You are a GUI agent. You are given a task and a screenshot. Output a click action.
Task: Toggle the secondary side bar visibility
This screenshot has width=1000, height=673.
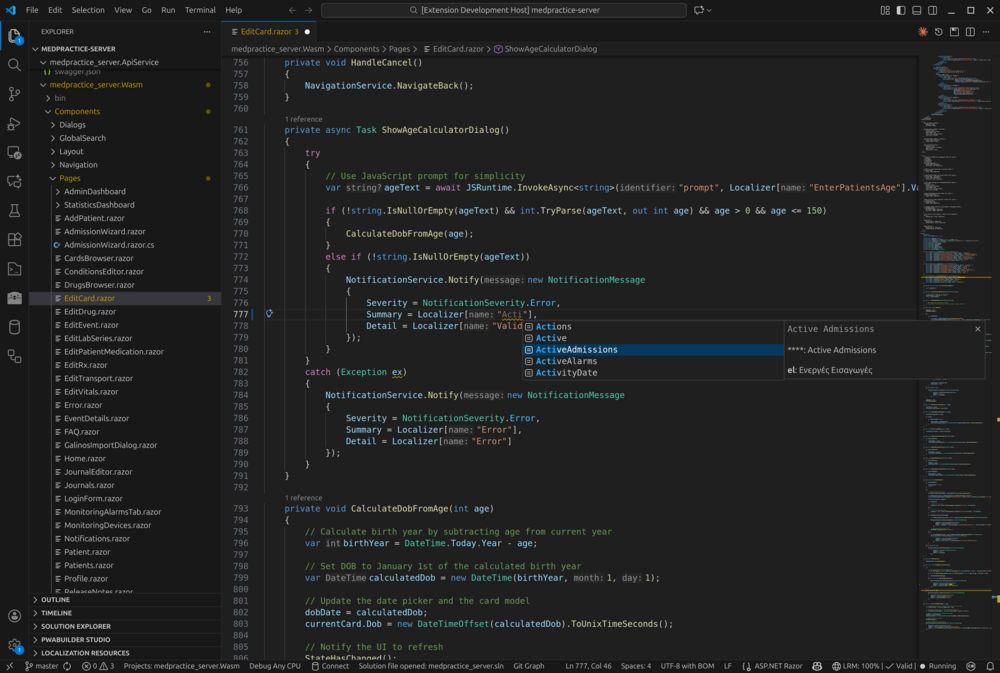coord(933,10)
